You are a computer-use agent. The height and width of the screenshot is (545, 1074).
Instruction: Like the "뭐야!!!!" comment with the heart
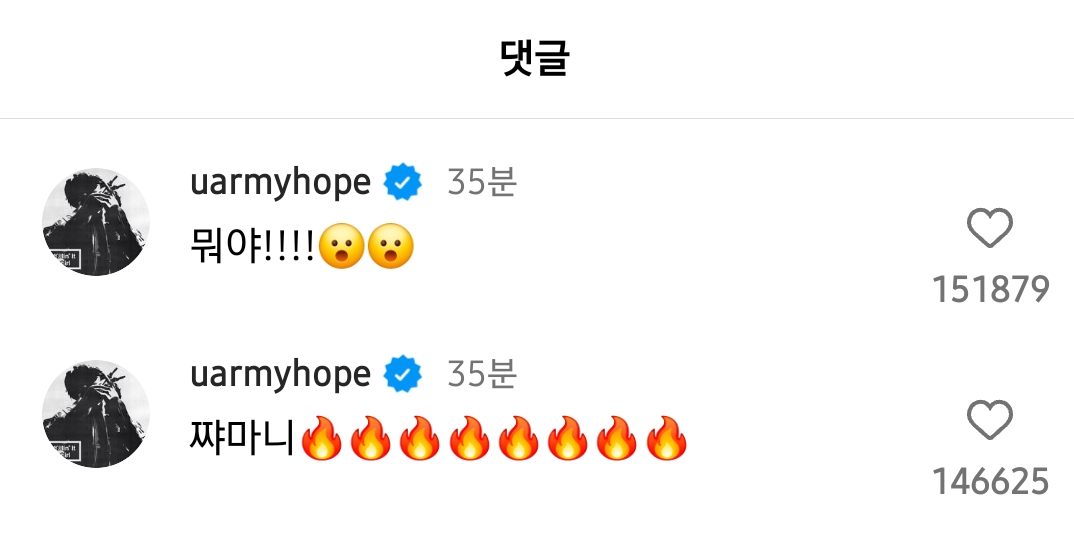coord(990,228)
